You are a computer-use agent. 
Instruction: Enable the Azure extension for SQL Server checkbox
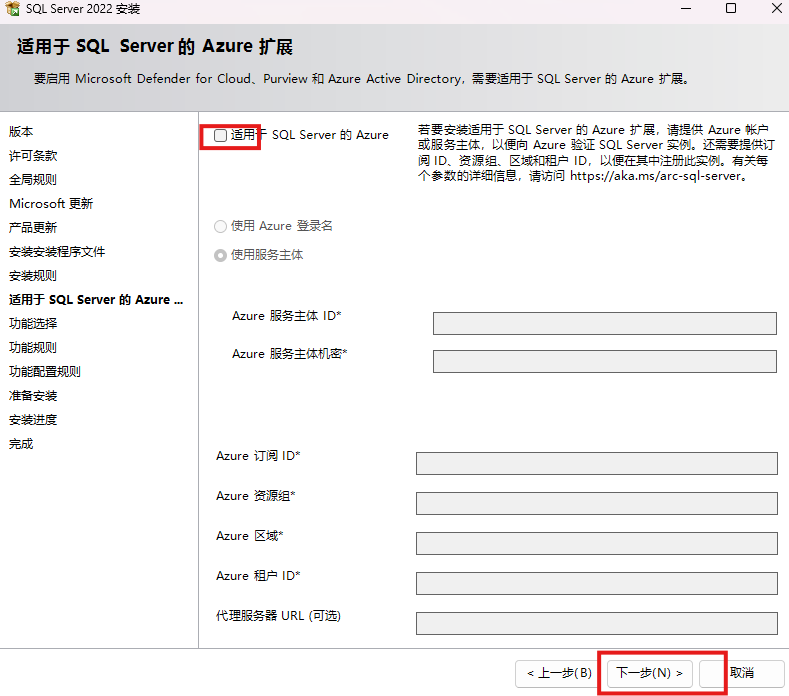tap(221, 135)
